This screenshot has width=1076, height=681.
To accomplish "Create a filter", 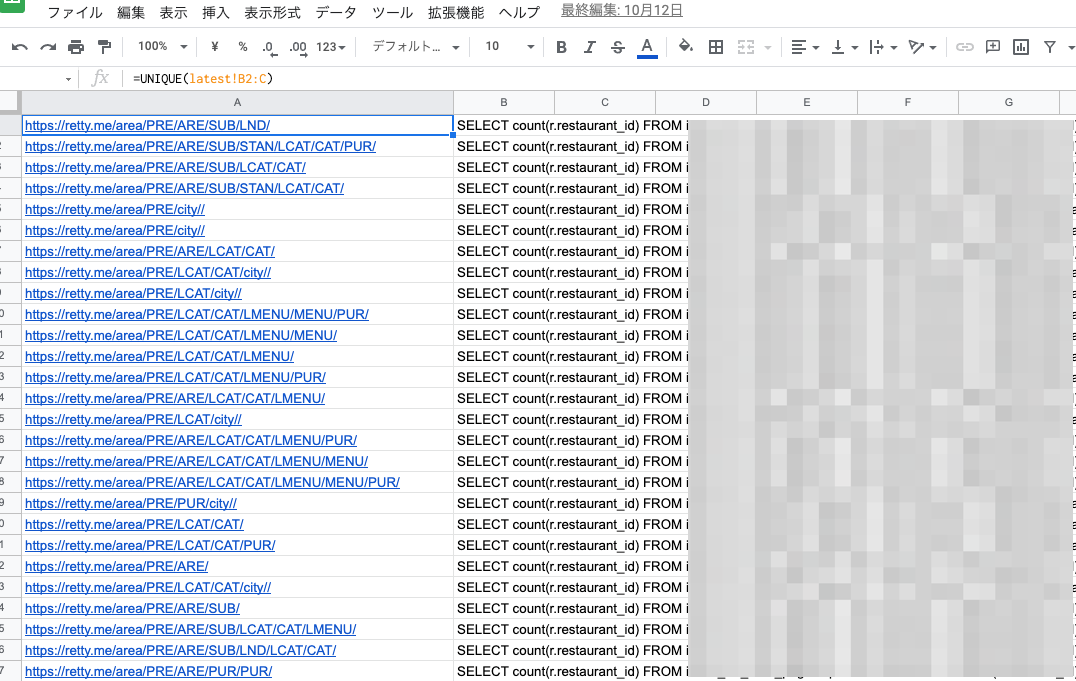I will [1049, 47].
